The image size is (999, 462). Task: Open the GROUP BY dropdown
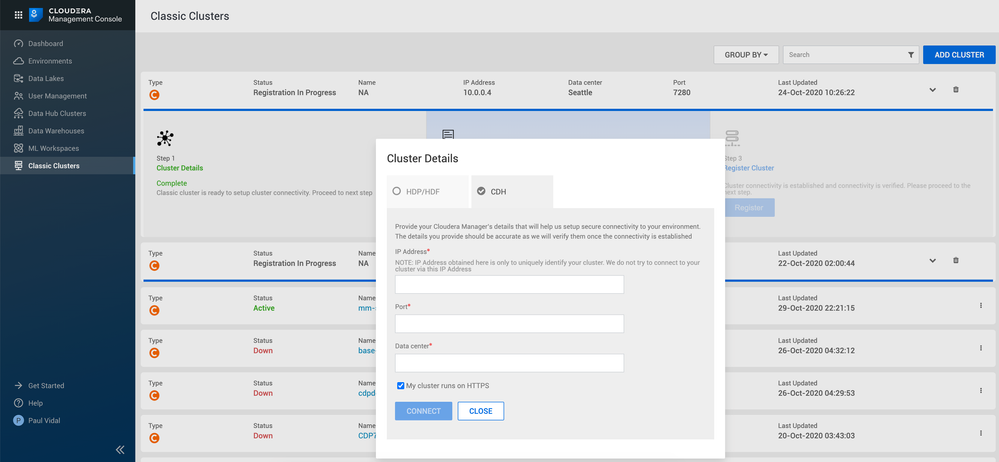[x=745, y=55]
